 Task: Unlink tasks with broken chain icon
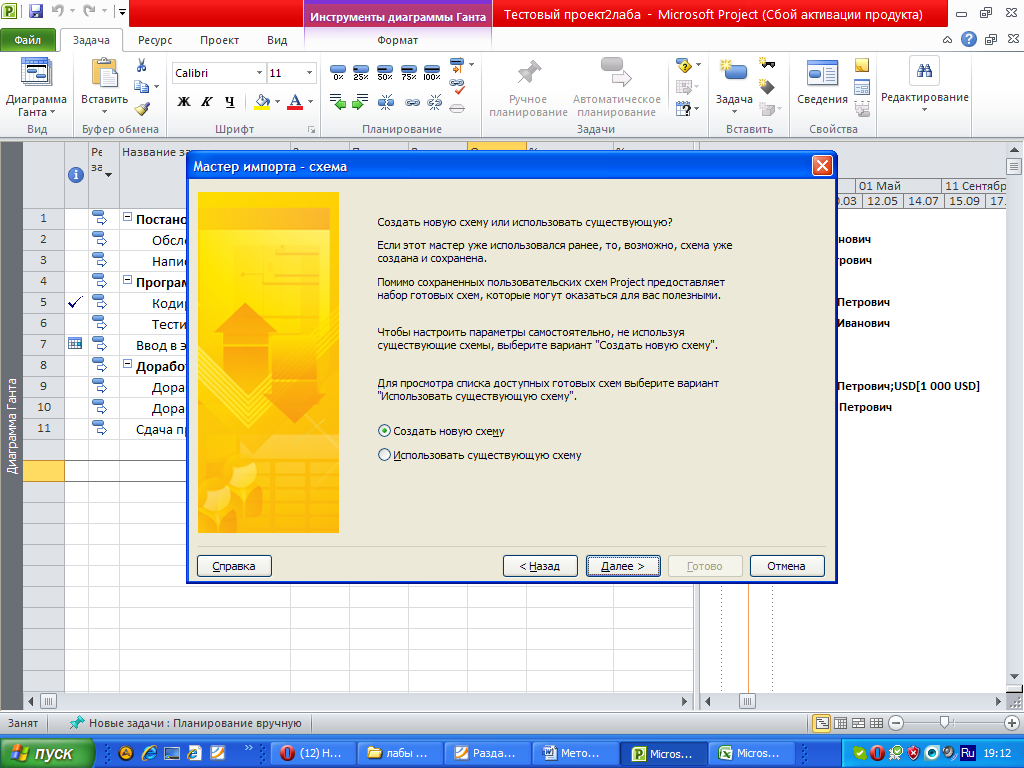click(x=434, y=102)
